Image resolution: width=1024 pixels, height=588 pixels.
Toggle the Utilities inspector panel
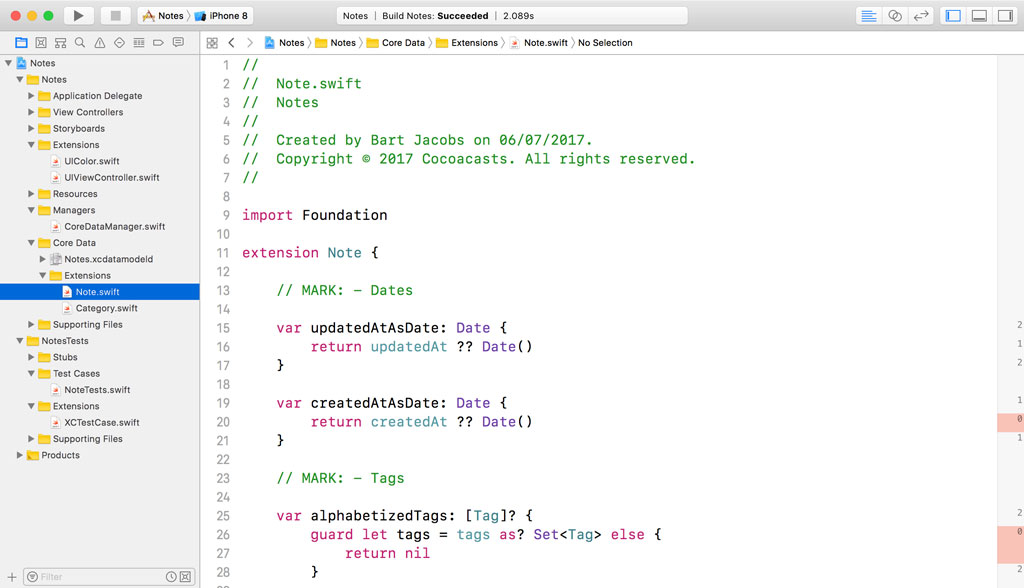[1007, 14]
